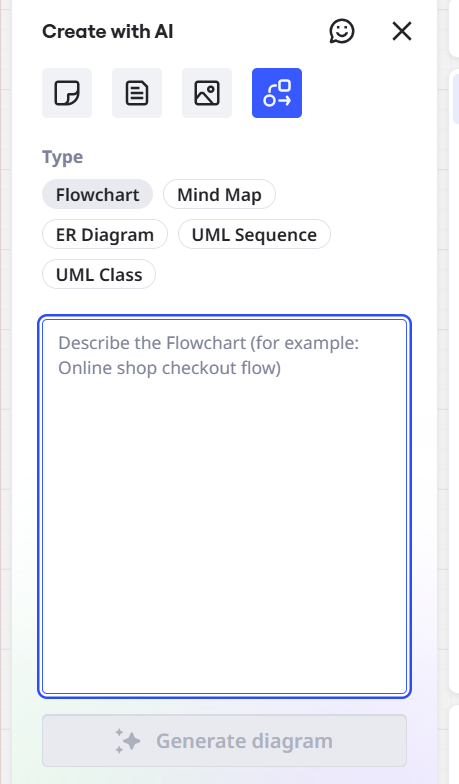Image resolution: width=459 pixels, height=784 pixels.
Task: Click the Type section label
Action: pos(62,157)
